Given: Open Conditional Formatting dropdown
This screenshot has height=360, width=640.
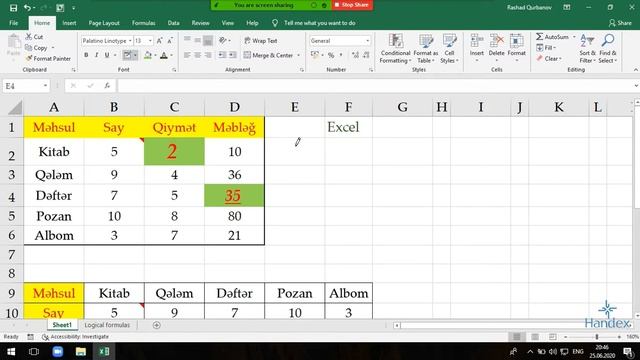Looking at the screenshot, I should tap(395, 49).
